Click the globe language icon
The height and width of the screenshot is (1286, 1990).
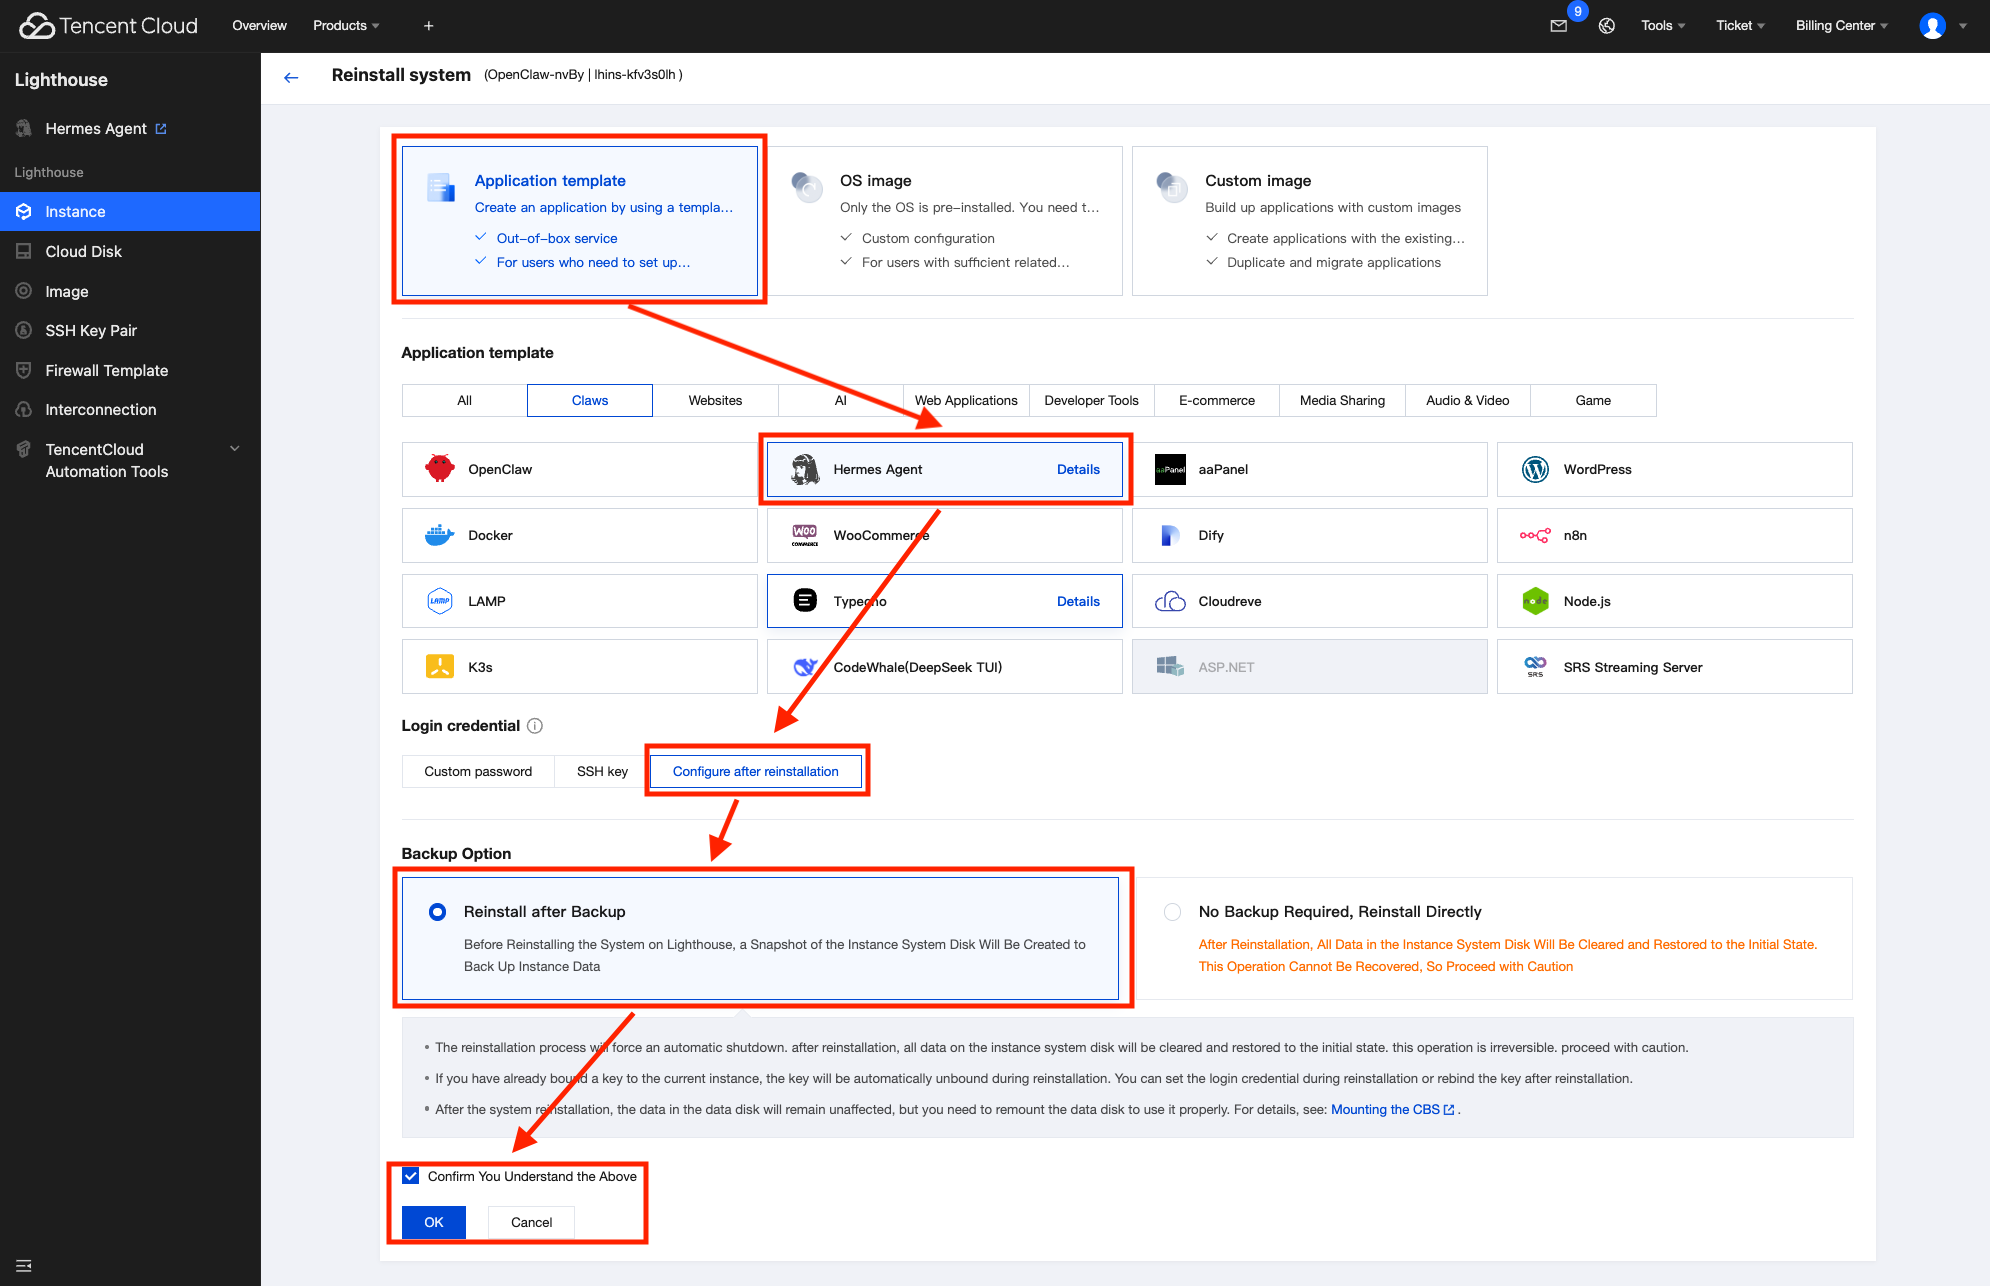(x=1607, y=26)
